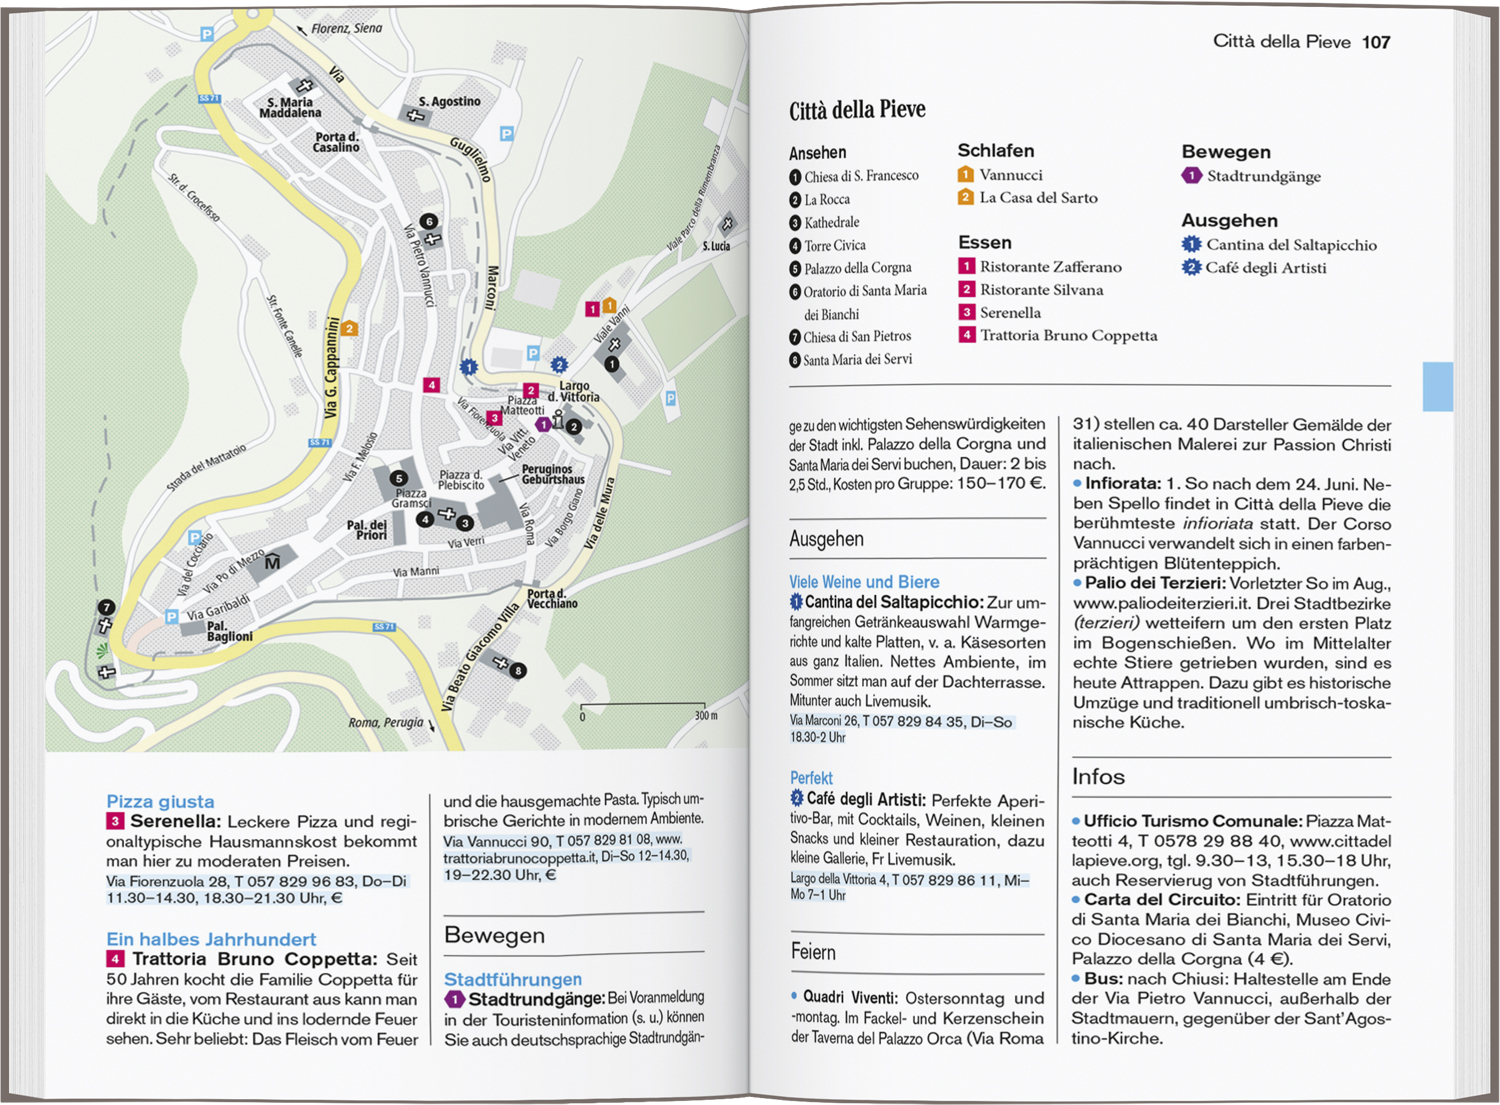Click the blue thumb tab on the right page edge
Viewport: 1500px width, 1105px height.
(1437, 387)
